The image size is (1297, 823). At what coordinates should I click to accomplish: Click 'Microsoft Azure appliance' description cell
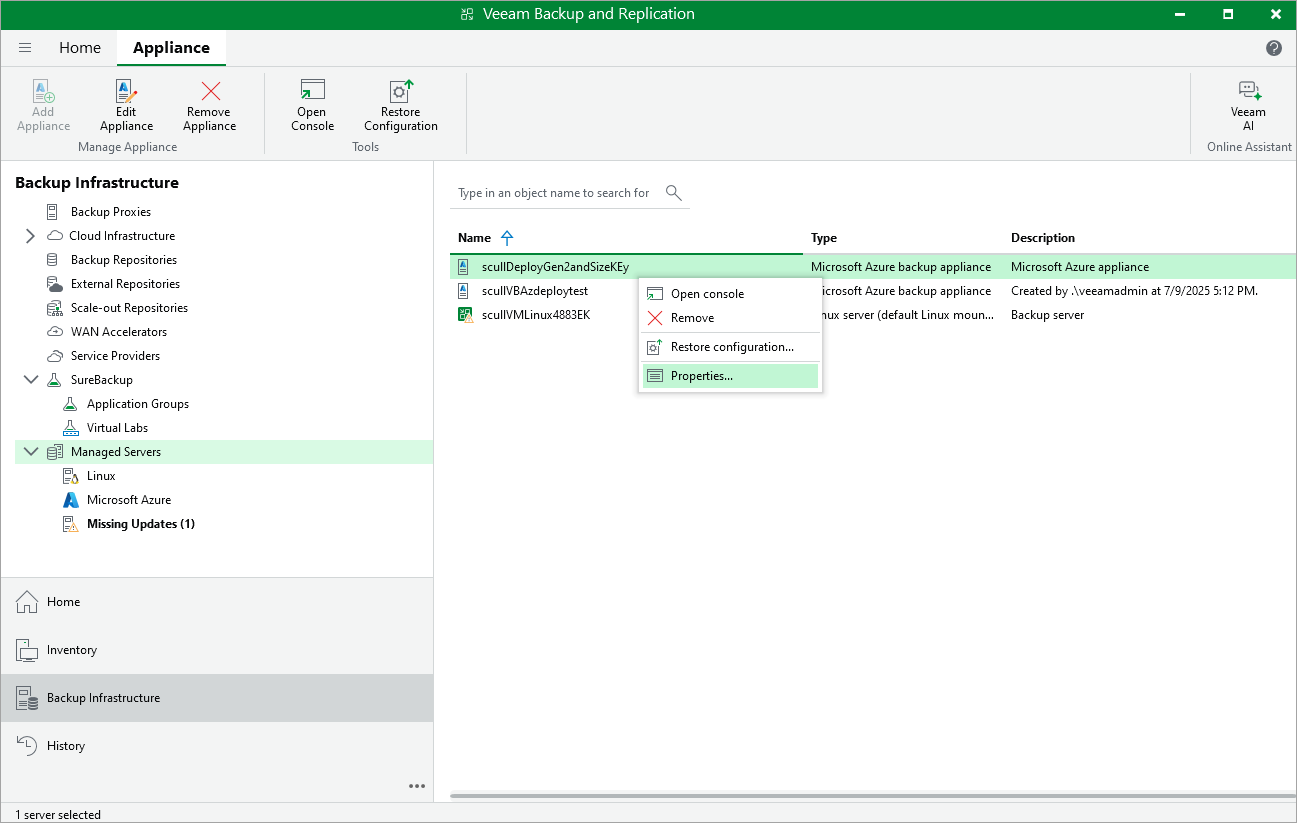(x=1080, y=267)
